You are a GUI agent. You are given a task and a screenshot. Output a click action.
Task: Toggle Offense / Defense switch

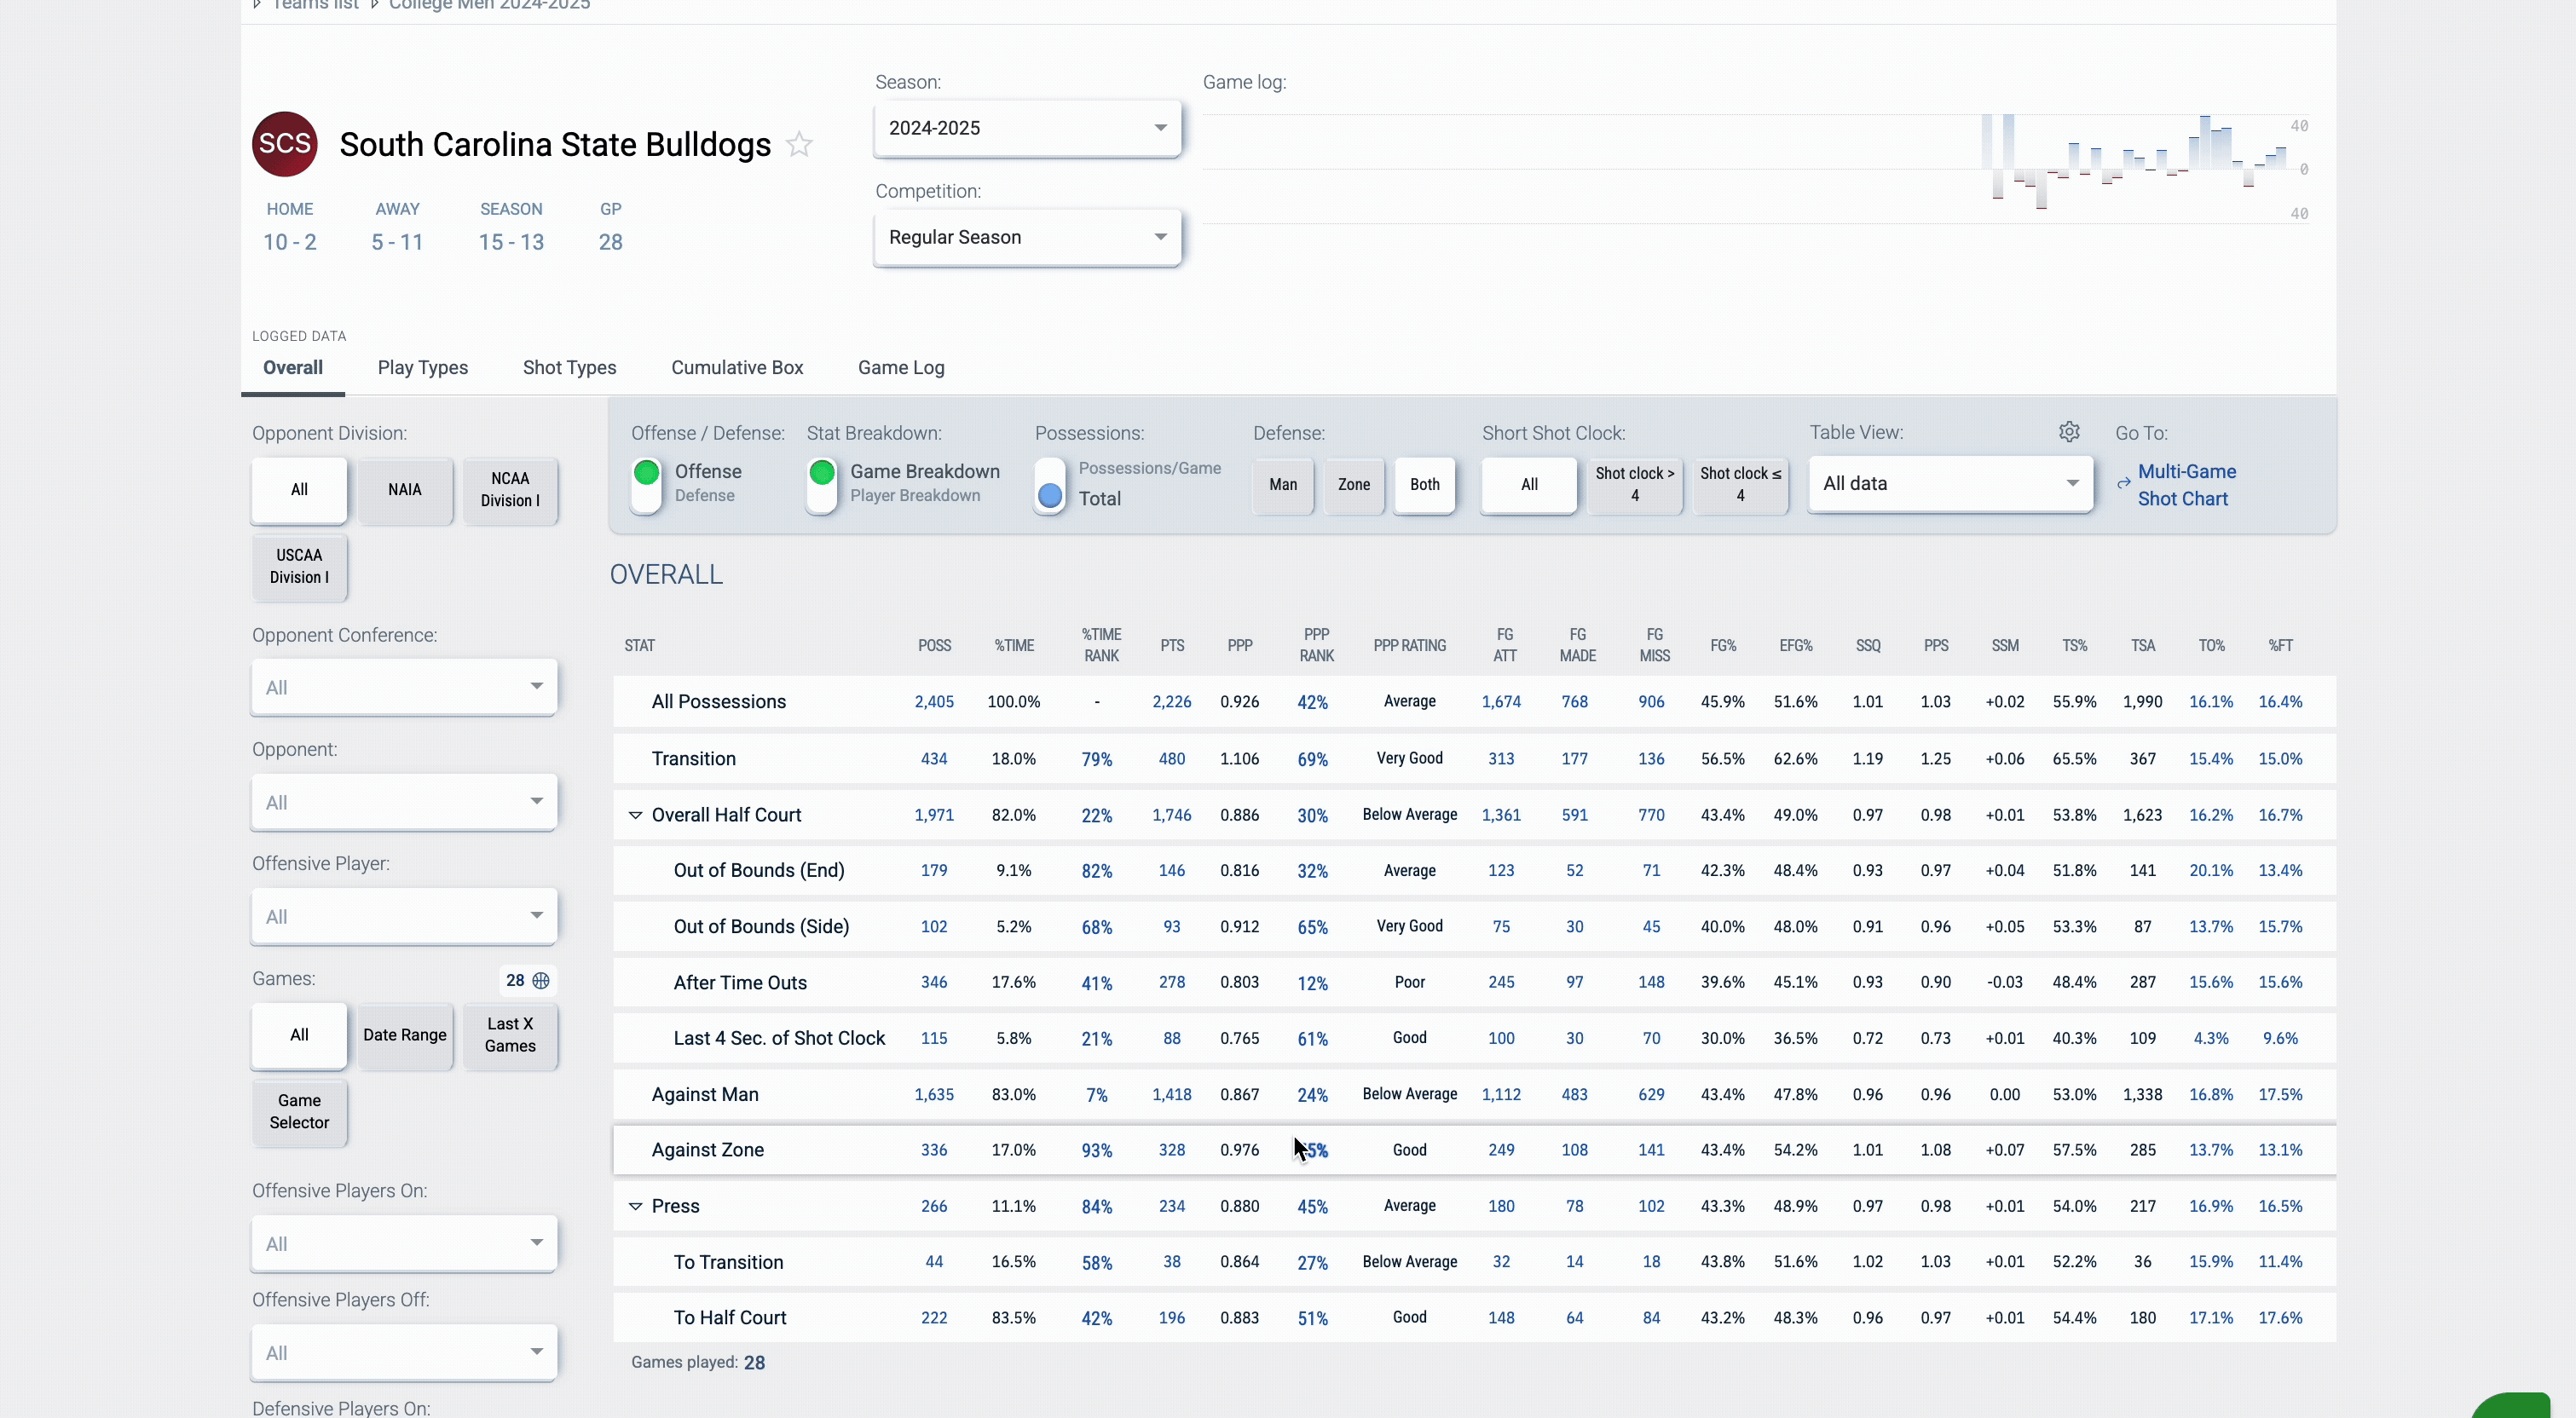[646, 484]
